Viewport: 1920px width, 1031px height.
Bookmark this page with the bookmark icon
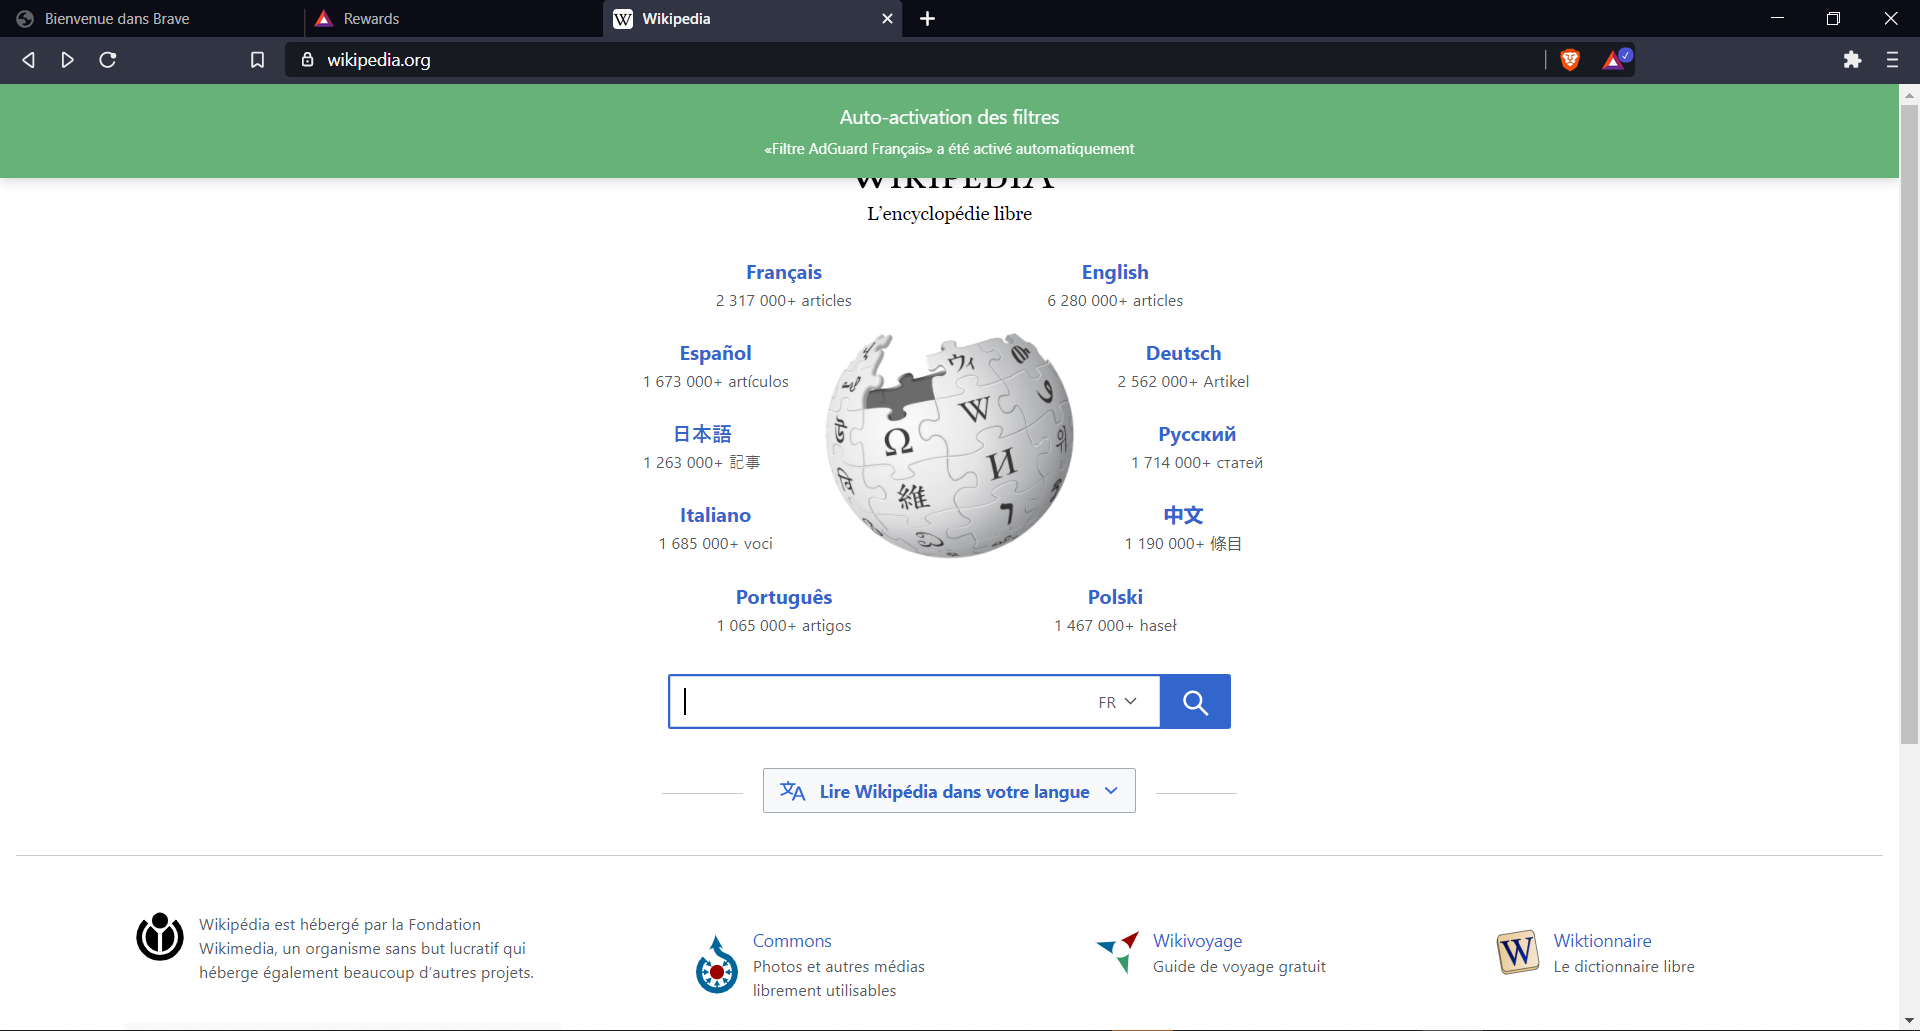(257, 60)
